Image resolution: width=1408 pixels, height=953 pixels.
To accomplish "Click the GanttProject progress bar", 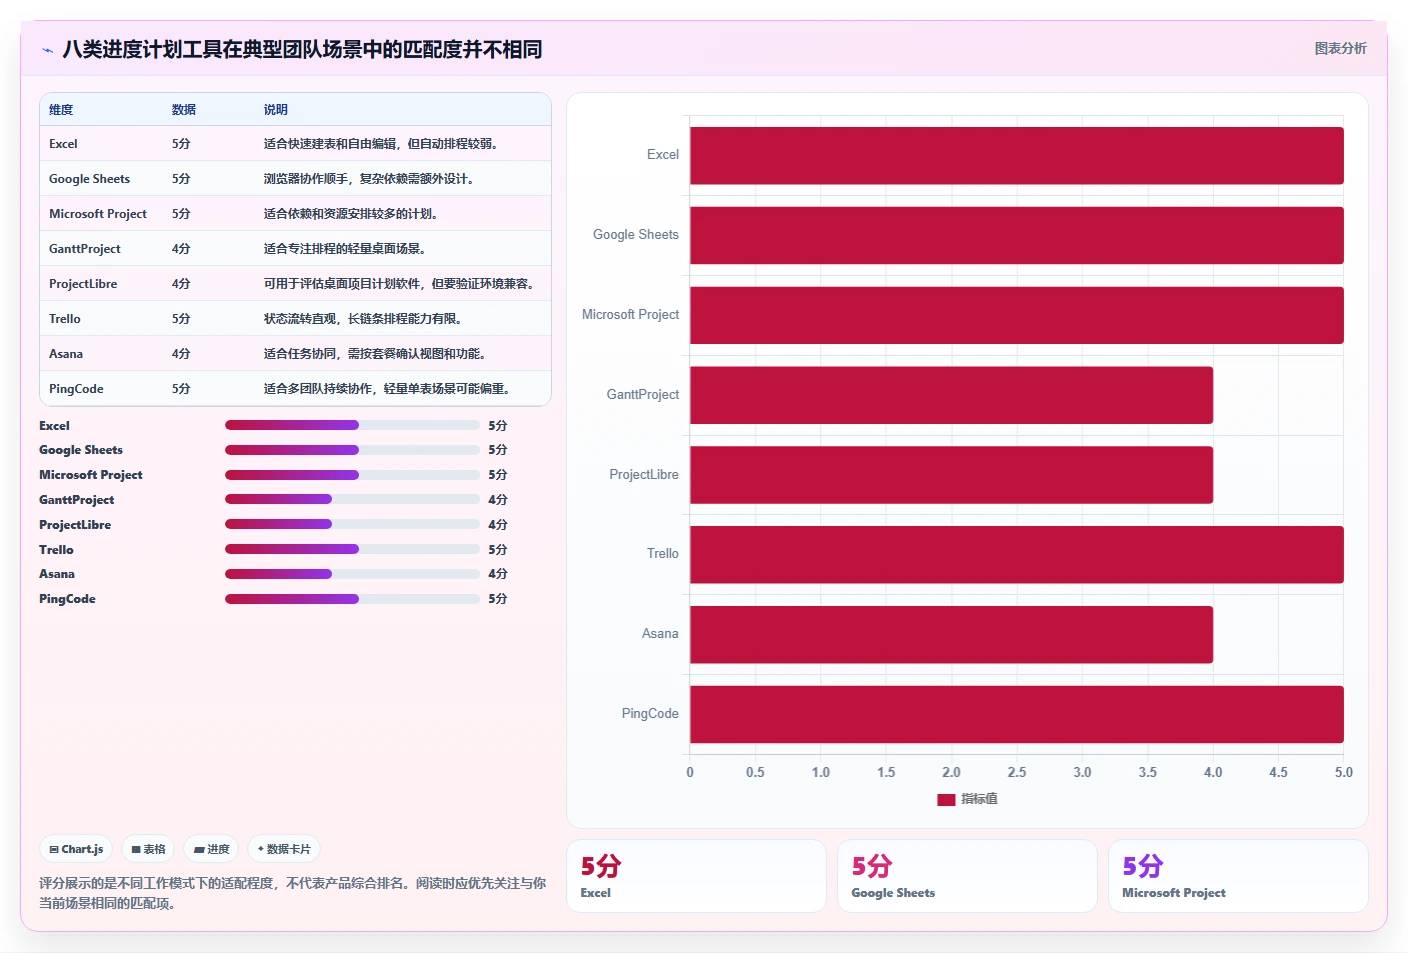I will pyautogui.click(x=352, y=499).
